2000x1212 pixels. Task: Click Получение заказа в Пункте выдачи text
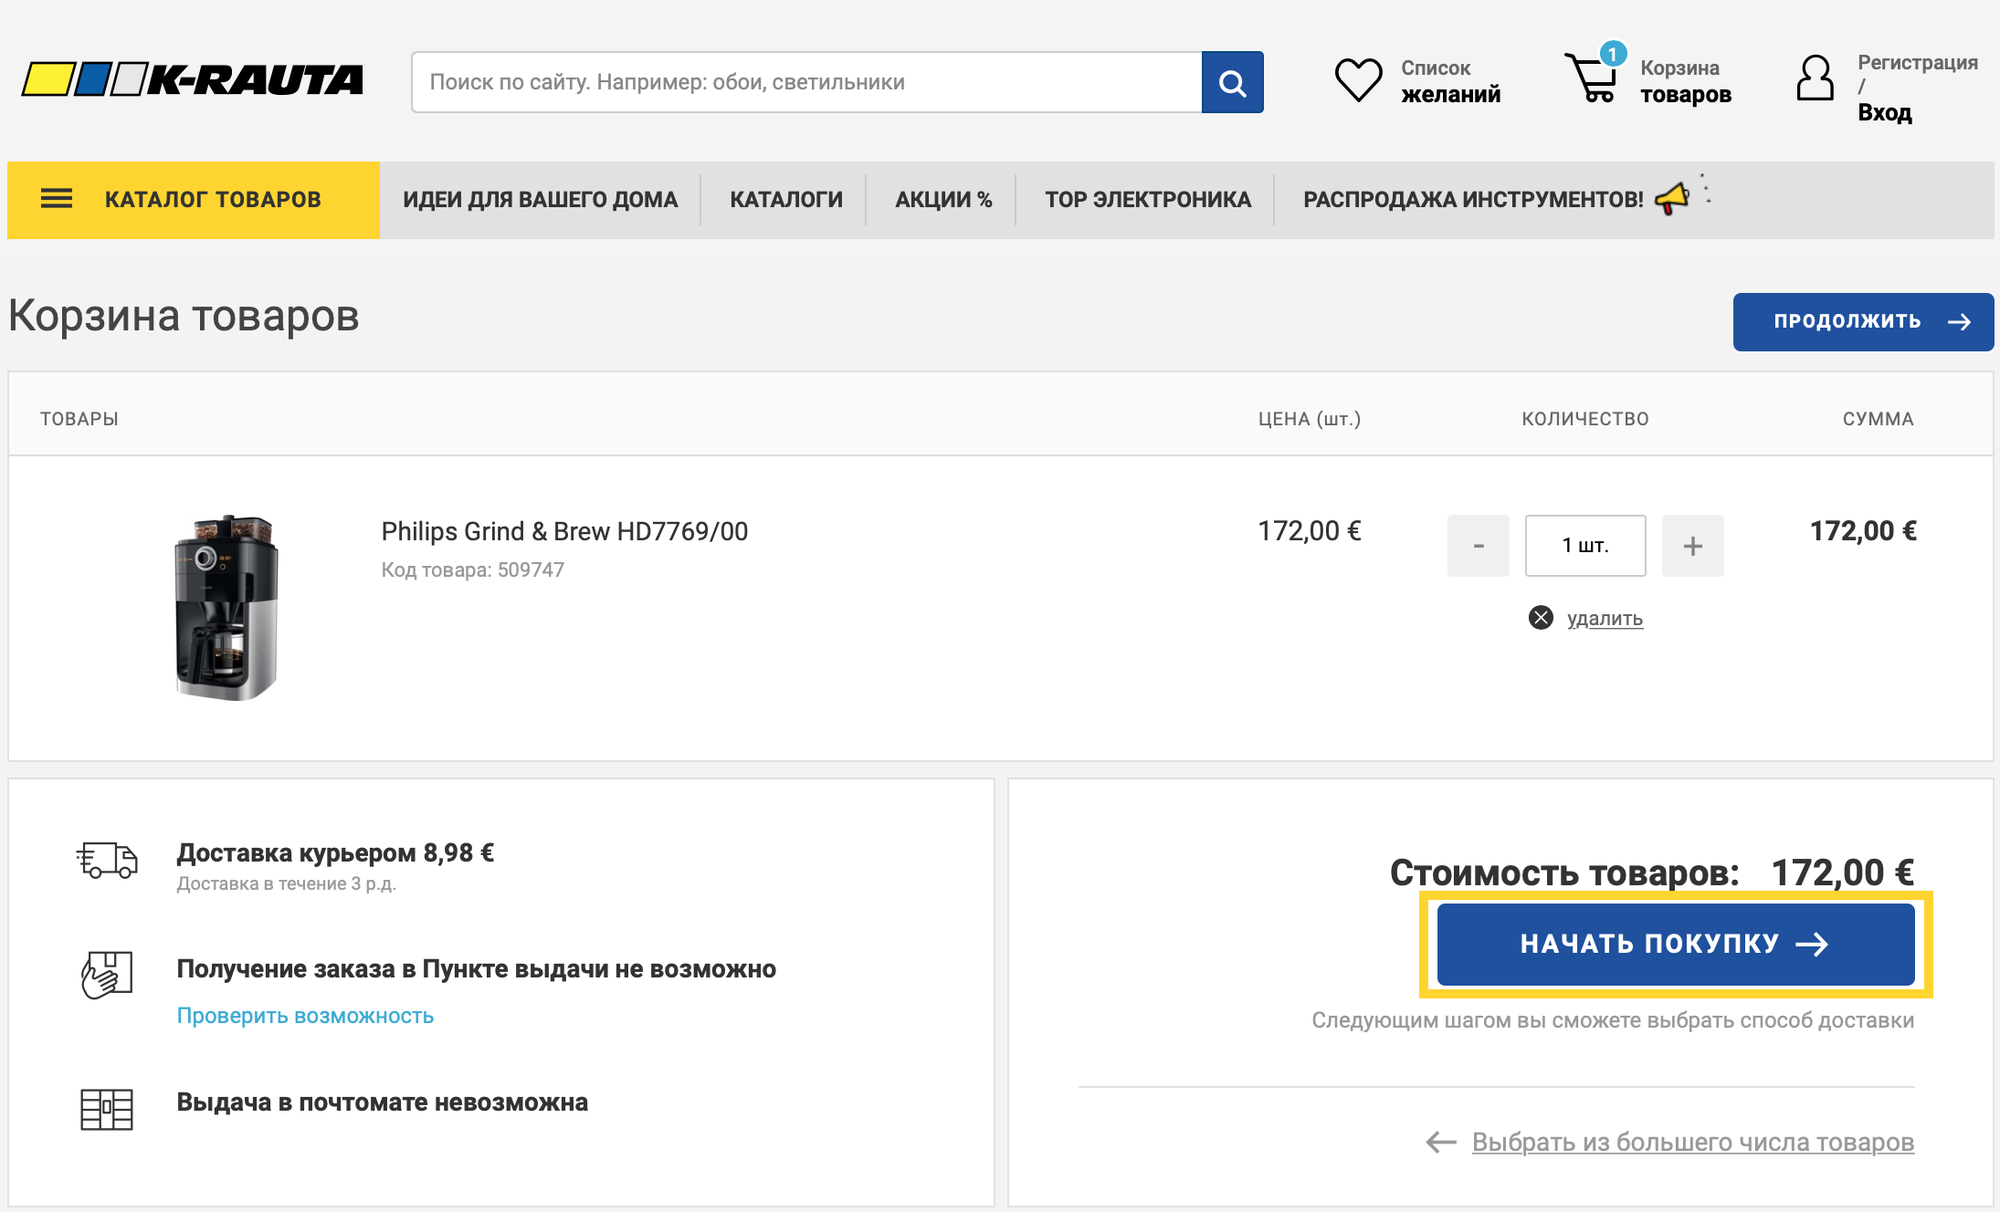pyautogui.click(x=476, y=969)
